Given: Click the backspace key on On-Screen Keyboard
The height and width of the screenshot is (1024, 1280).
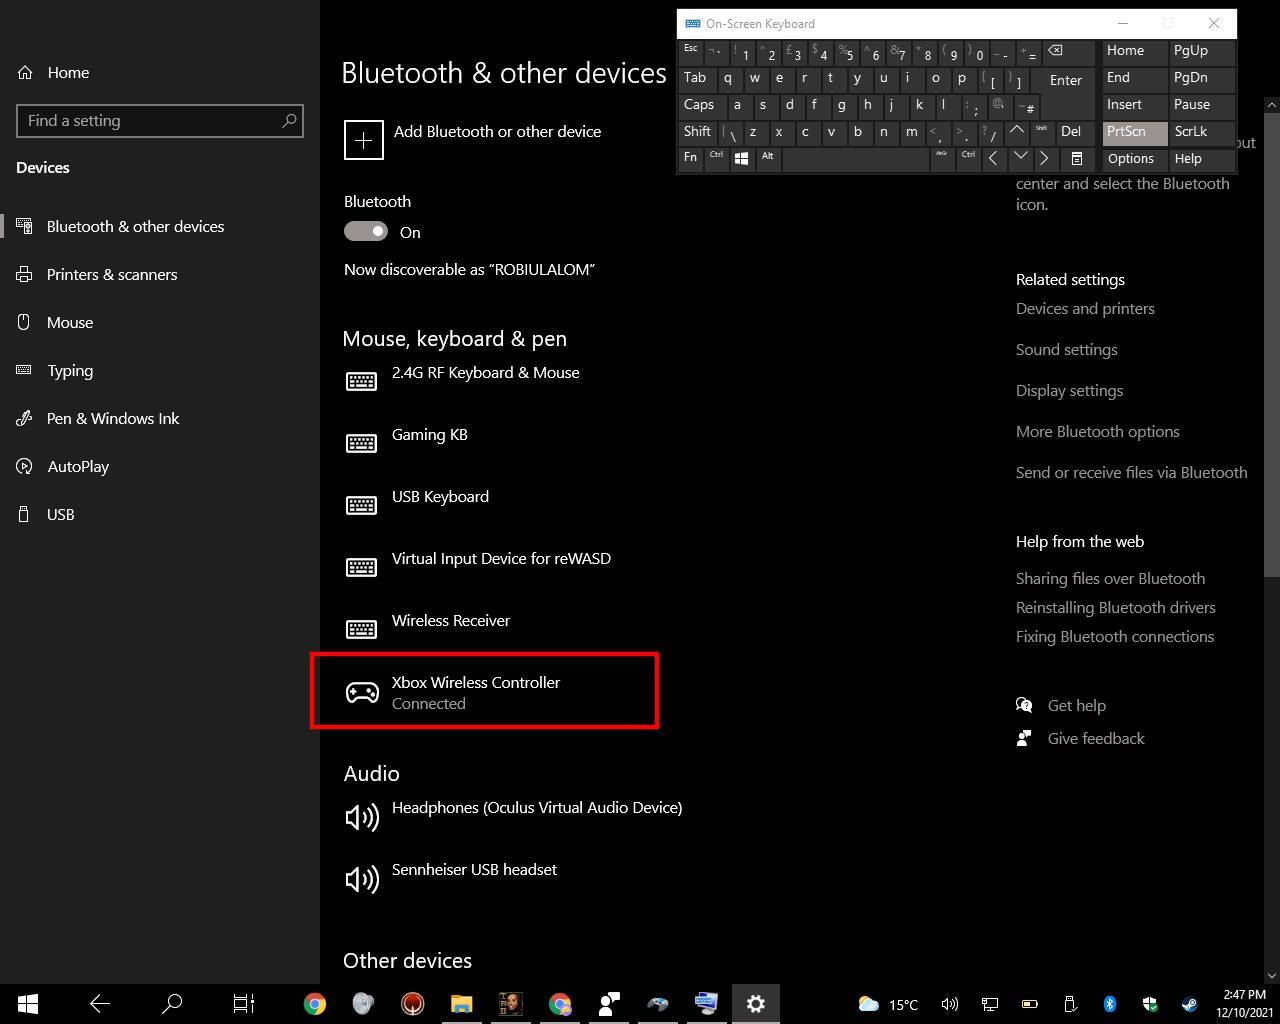Looking at the screenshot, I should click(x=1067, y=52).
